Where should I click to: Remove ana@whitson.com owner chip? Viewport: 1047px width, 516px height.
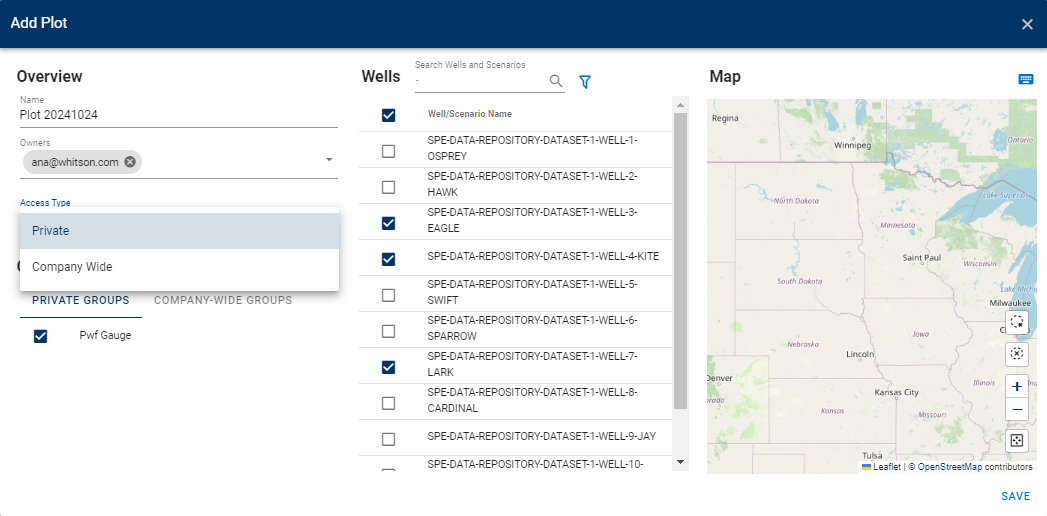[x=130, y=162]
